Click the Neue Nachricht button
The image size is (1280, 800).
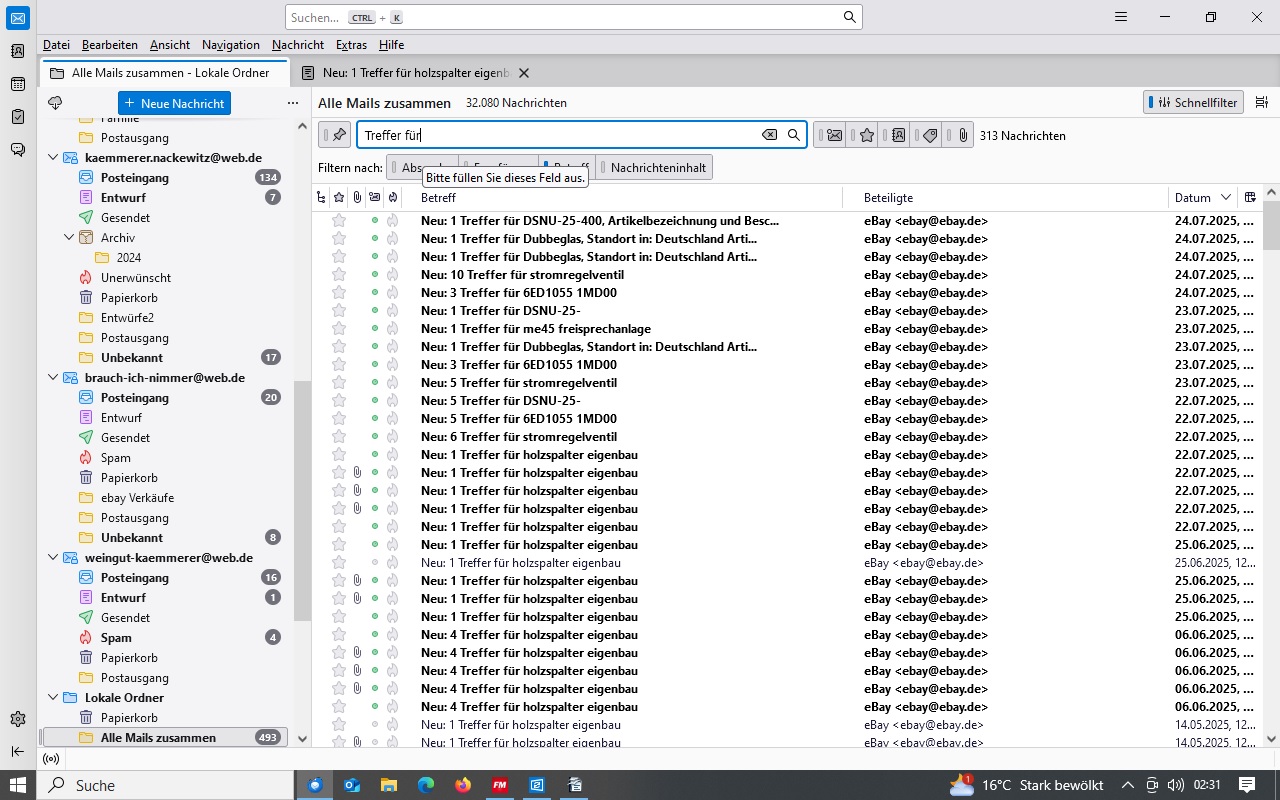pyautogui.click(x=174, y=103)
